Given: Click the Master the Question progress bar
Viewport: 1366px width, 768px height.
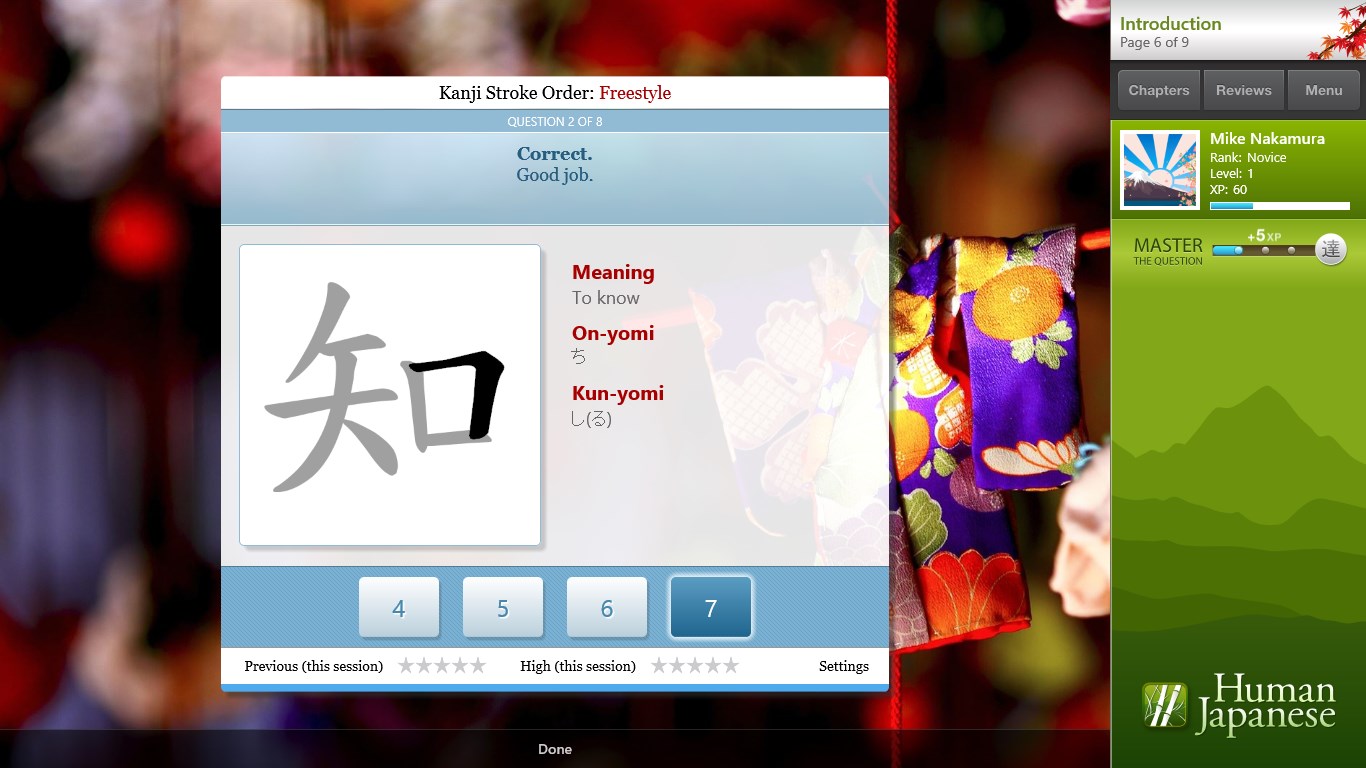Looking at the screenshot, I should (x=1263, y=251).
